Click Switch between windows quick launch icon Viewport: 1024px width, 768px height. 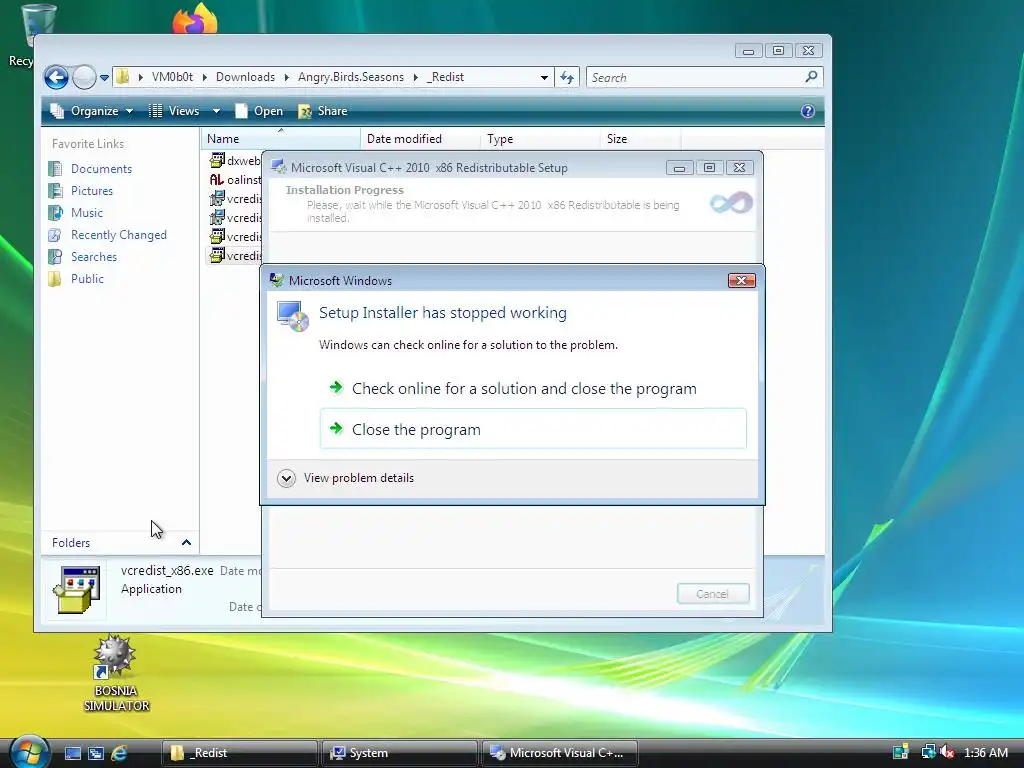click(x=96, y=753)
